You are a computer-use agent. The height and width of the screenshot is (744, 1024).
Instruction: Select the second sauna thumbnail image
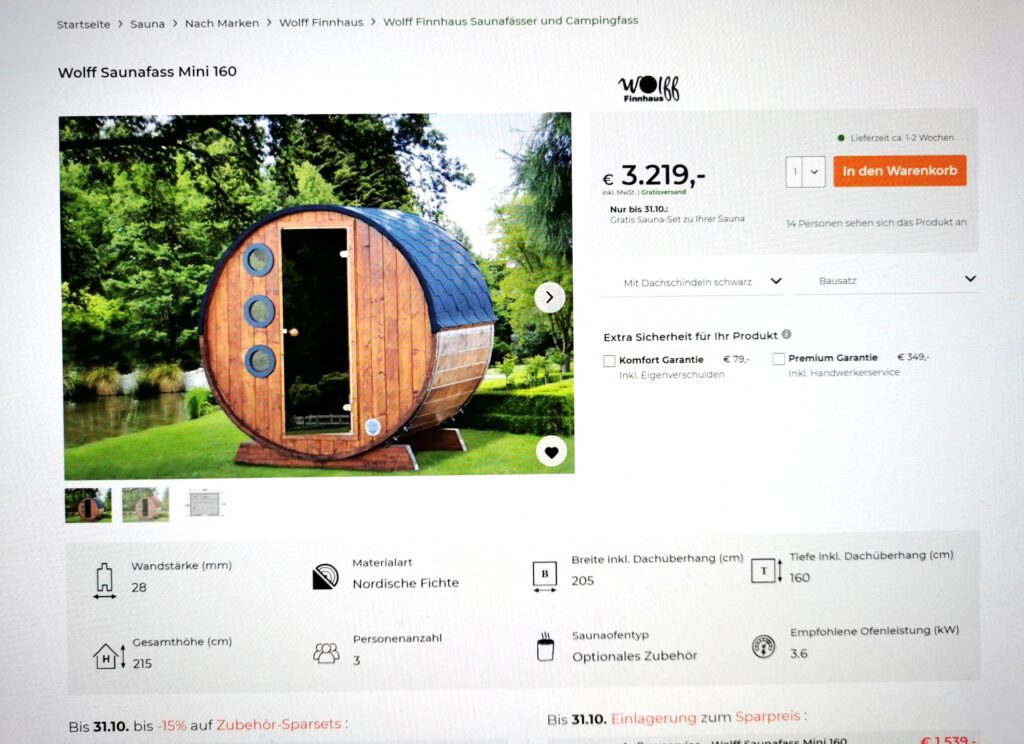[146, 504]
